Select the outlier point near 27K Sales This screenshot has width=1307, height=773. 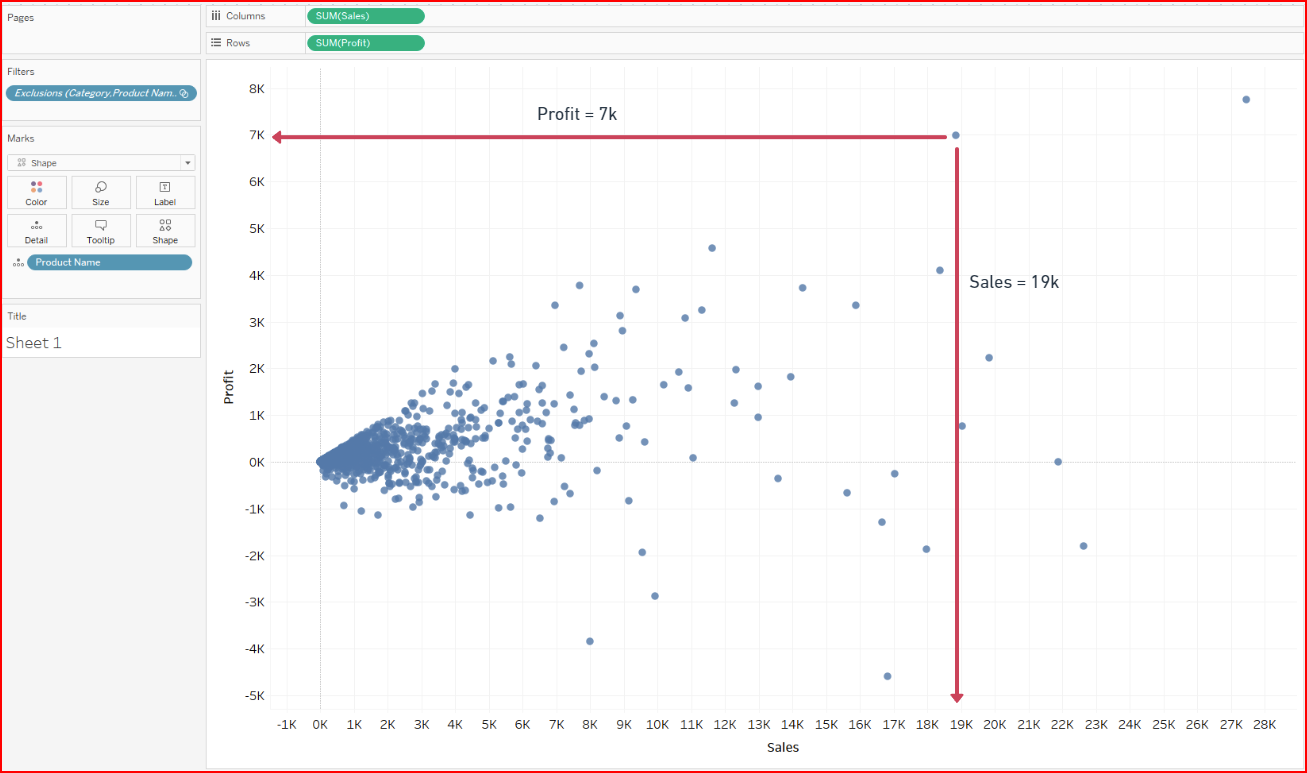pos(1246,99)
